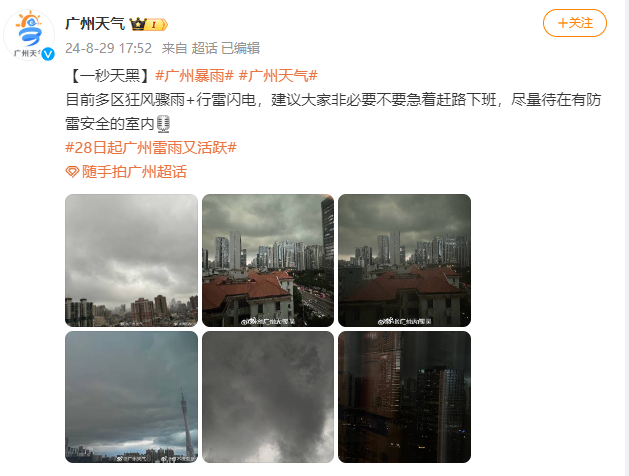Follow the account with +关注 button
The width and height of the screenshot is (629, 476).
click(574, 23)
